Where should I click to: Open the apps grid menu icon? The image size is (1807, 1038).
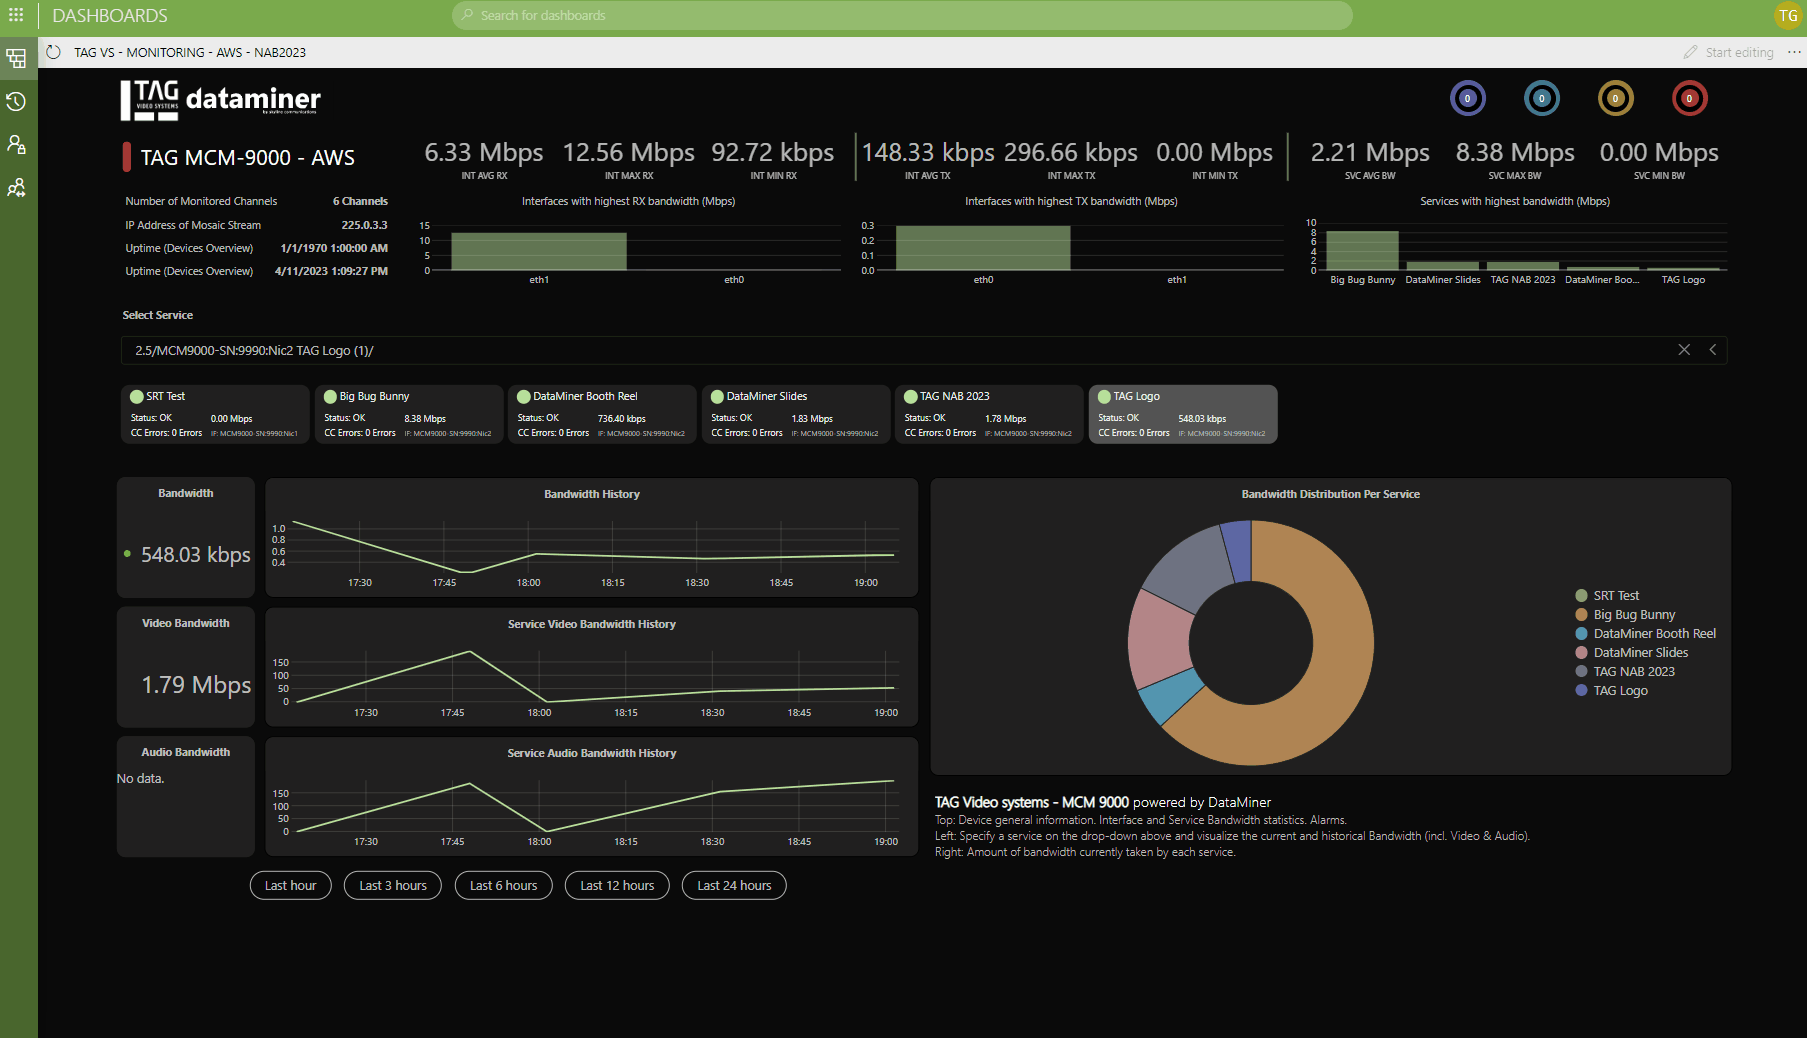click(x=16, y=15)
